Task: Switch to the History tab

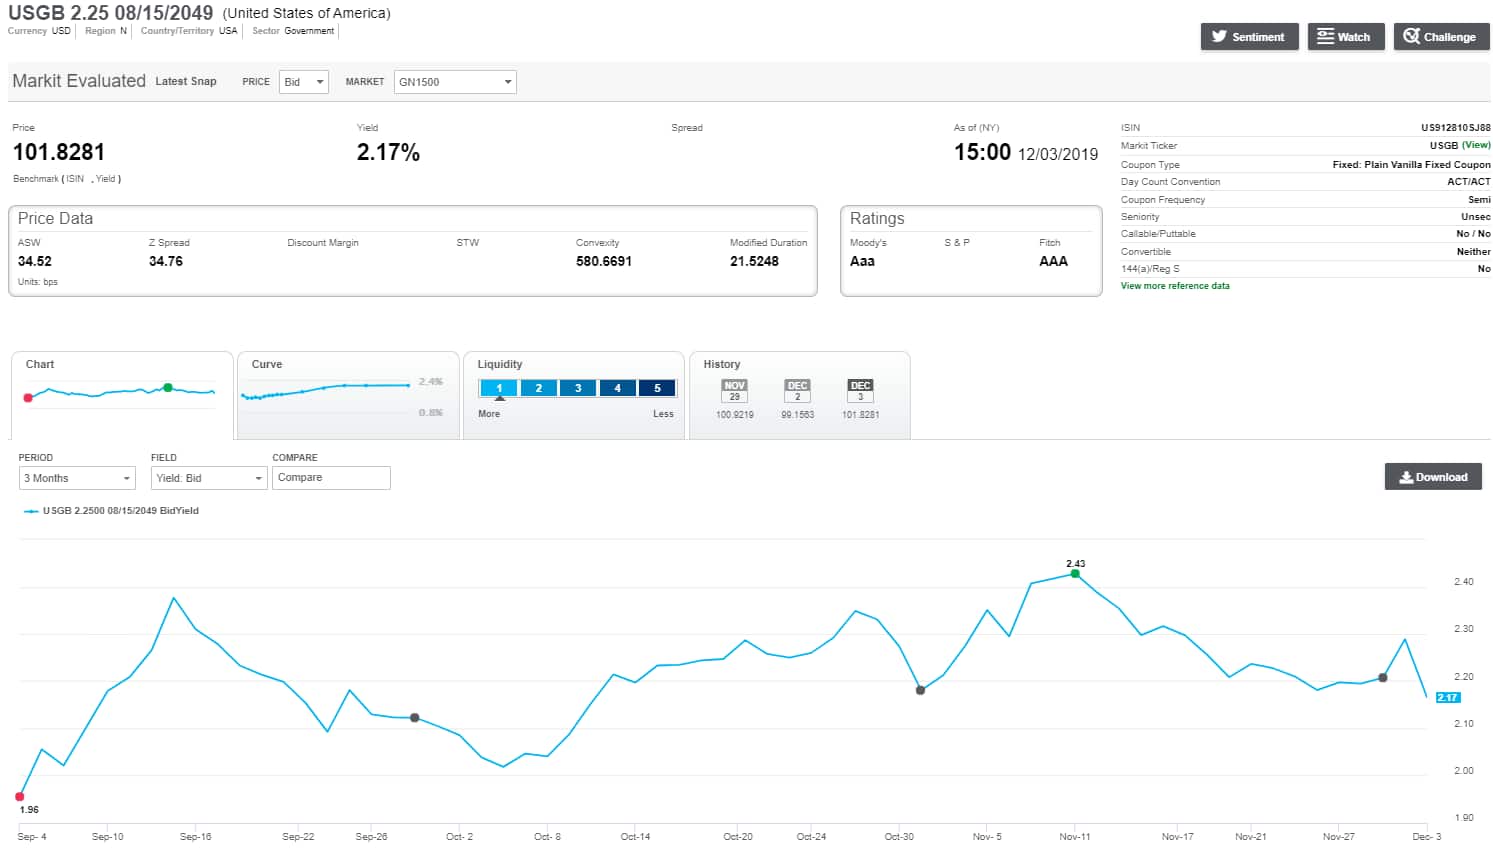Action: [x=800, y=395]
